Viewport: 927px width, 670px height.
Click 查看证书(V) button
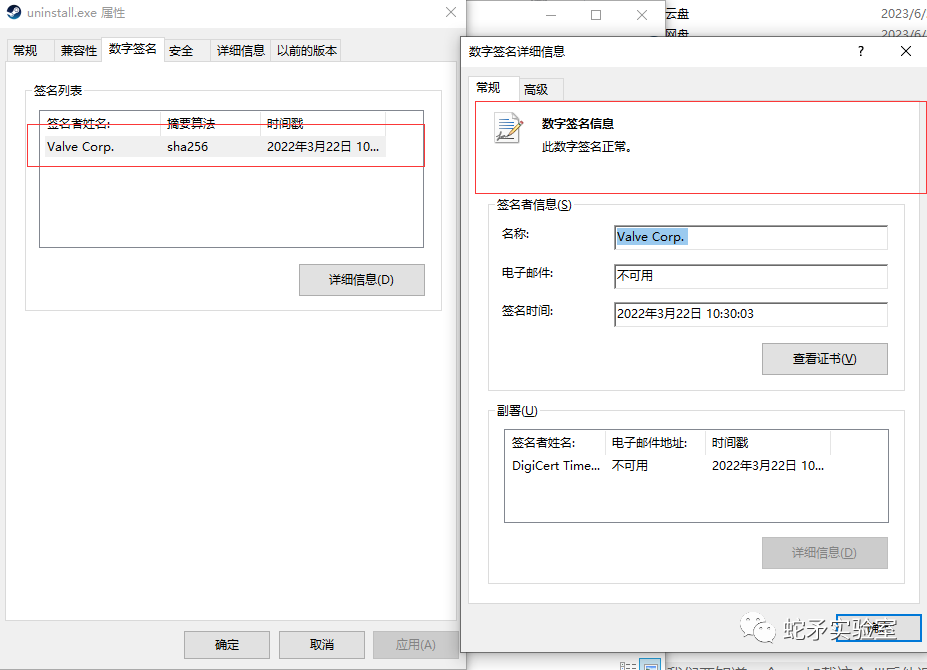pos(825,359)
